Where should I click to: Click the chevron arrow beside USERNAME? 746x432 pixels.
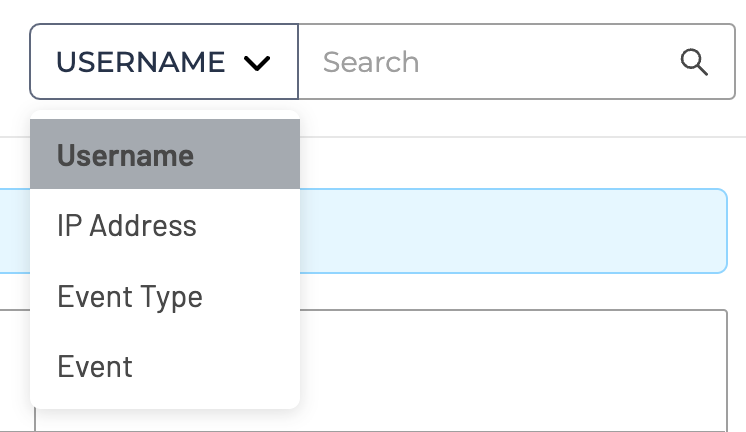click(257, 63)
